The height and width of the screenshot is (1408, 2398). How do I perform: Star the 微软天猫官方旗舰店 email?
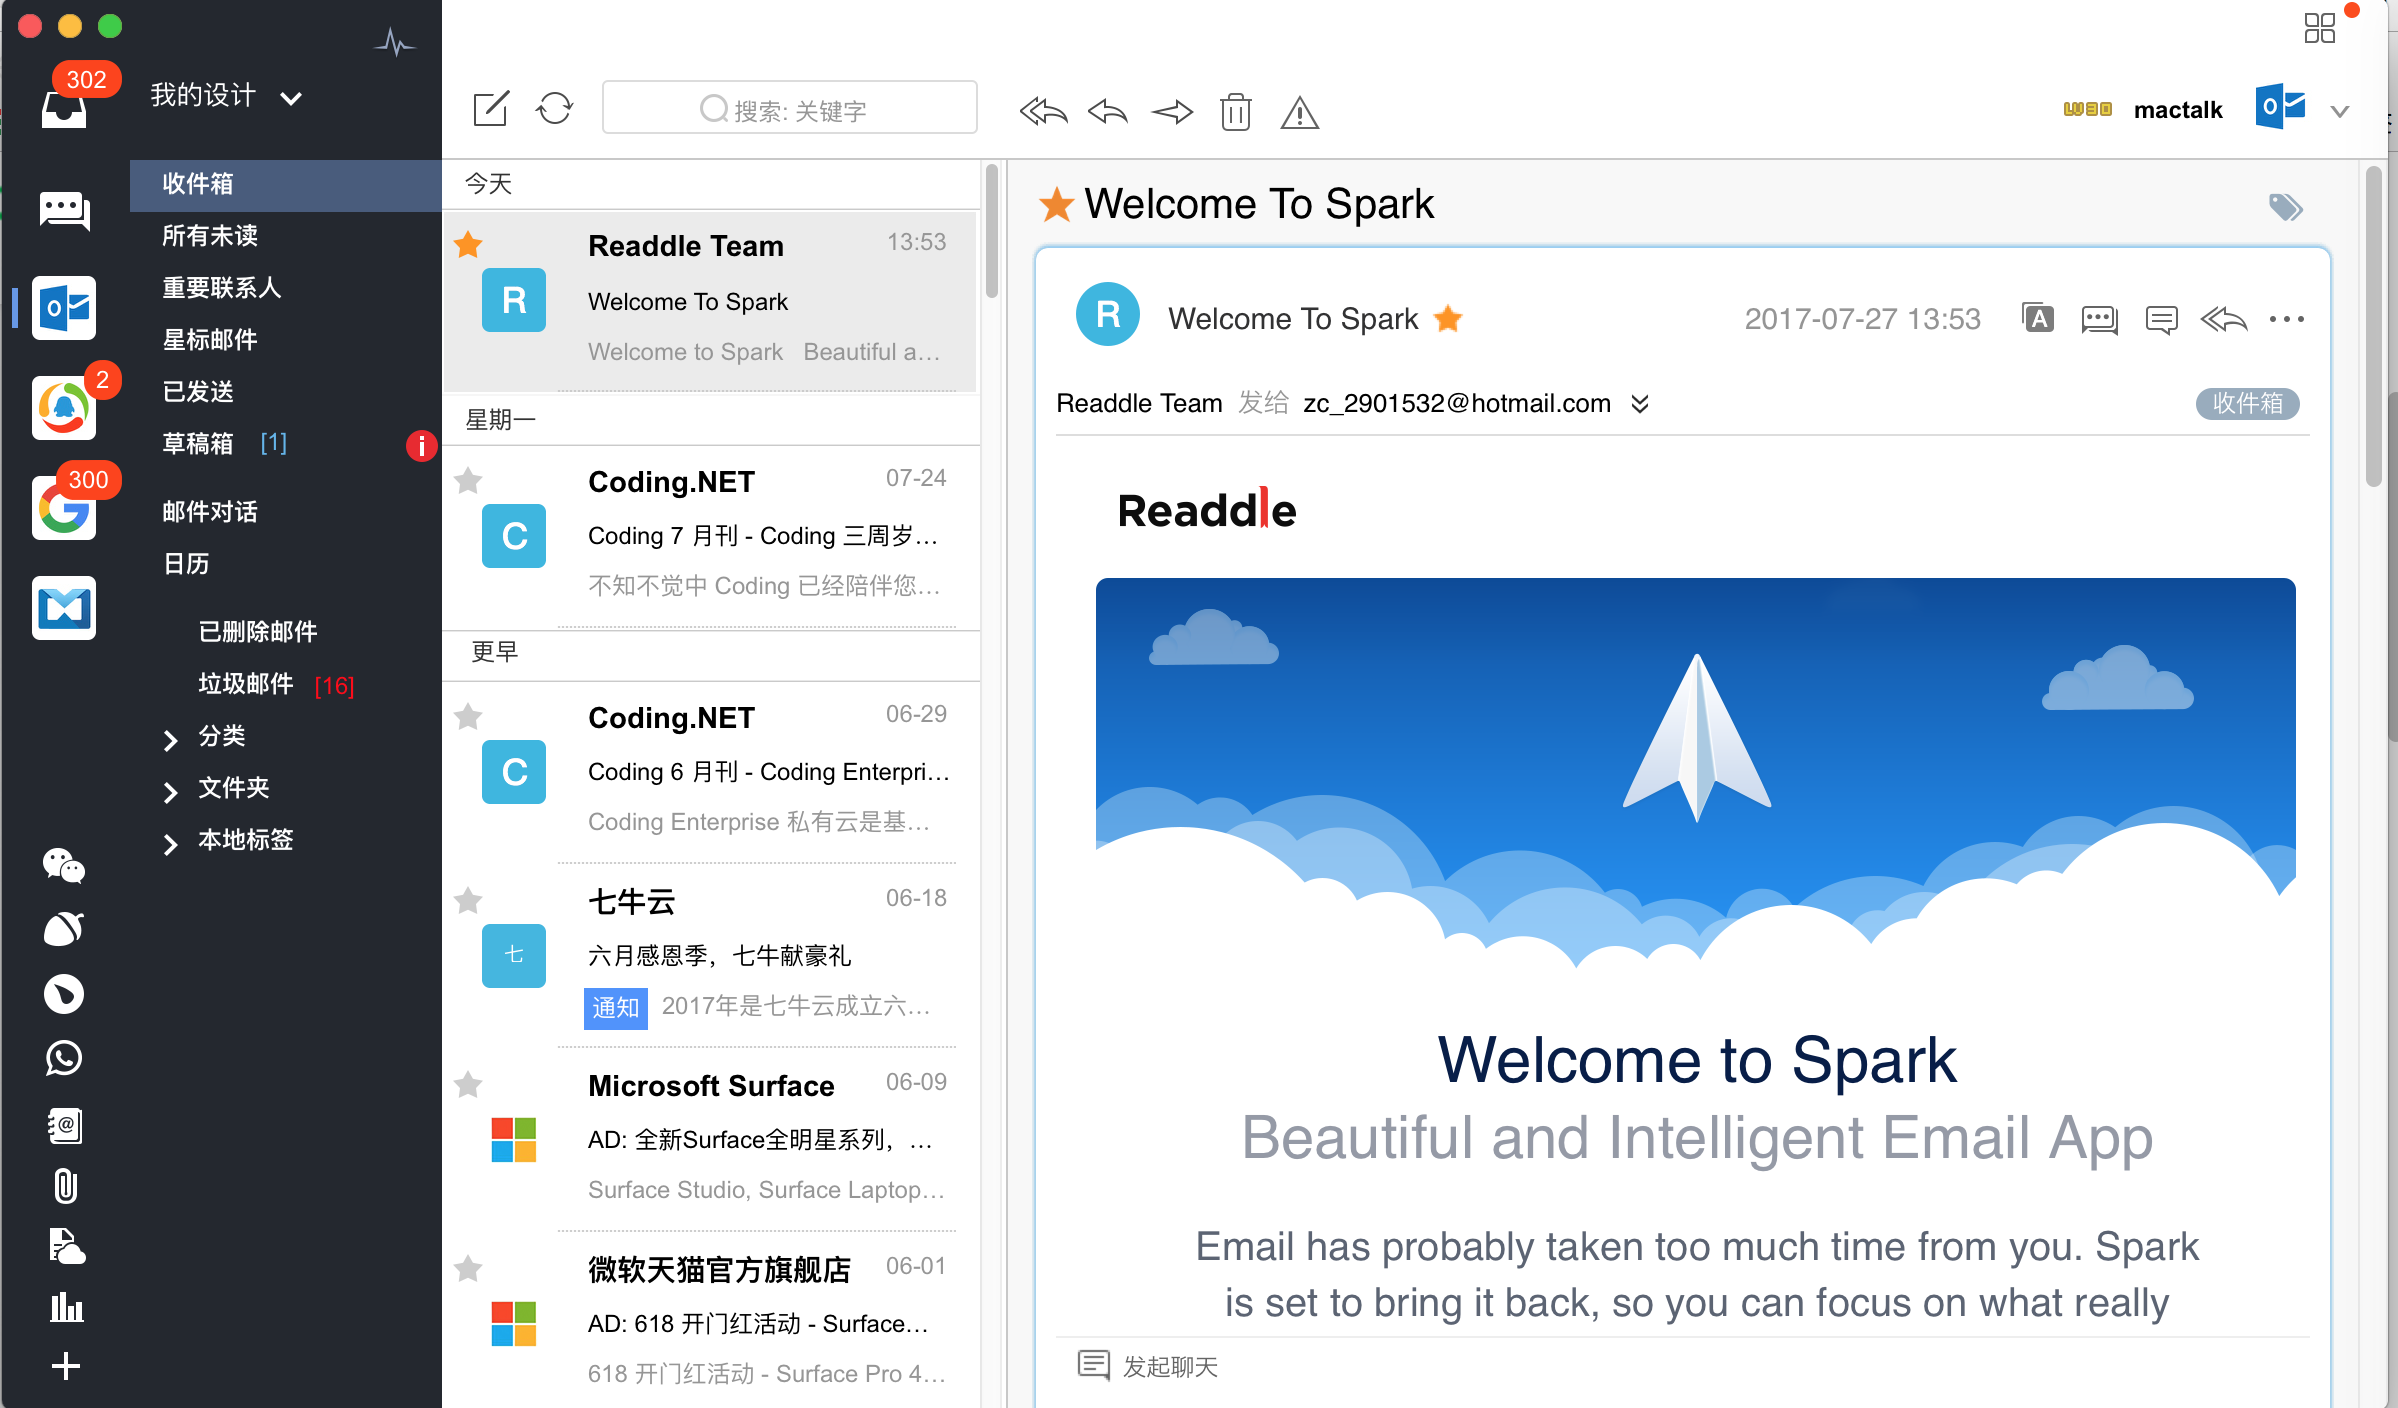[x=468, y=1268]
